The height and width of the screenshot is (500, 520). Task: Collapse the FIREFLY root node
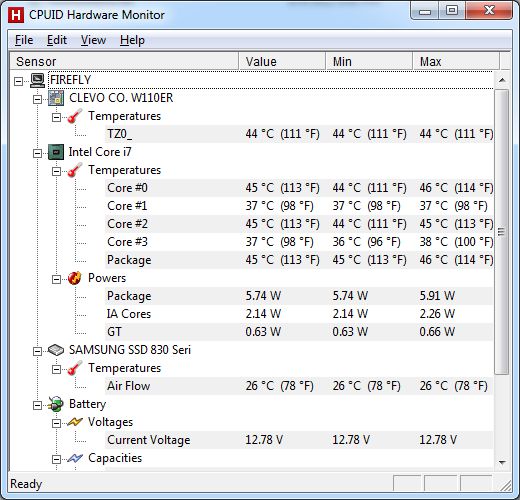click(x=19, y=81)
